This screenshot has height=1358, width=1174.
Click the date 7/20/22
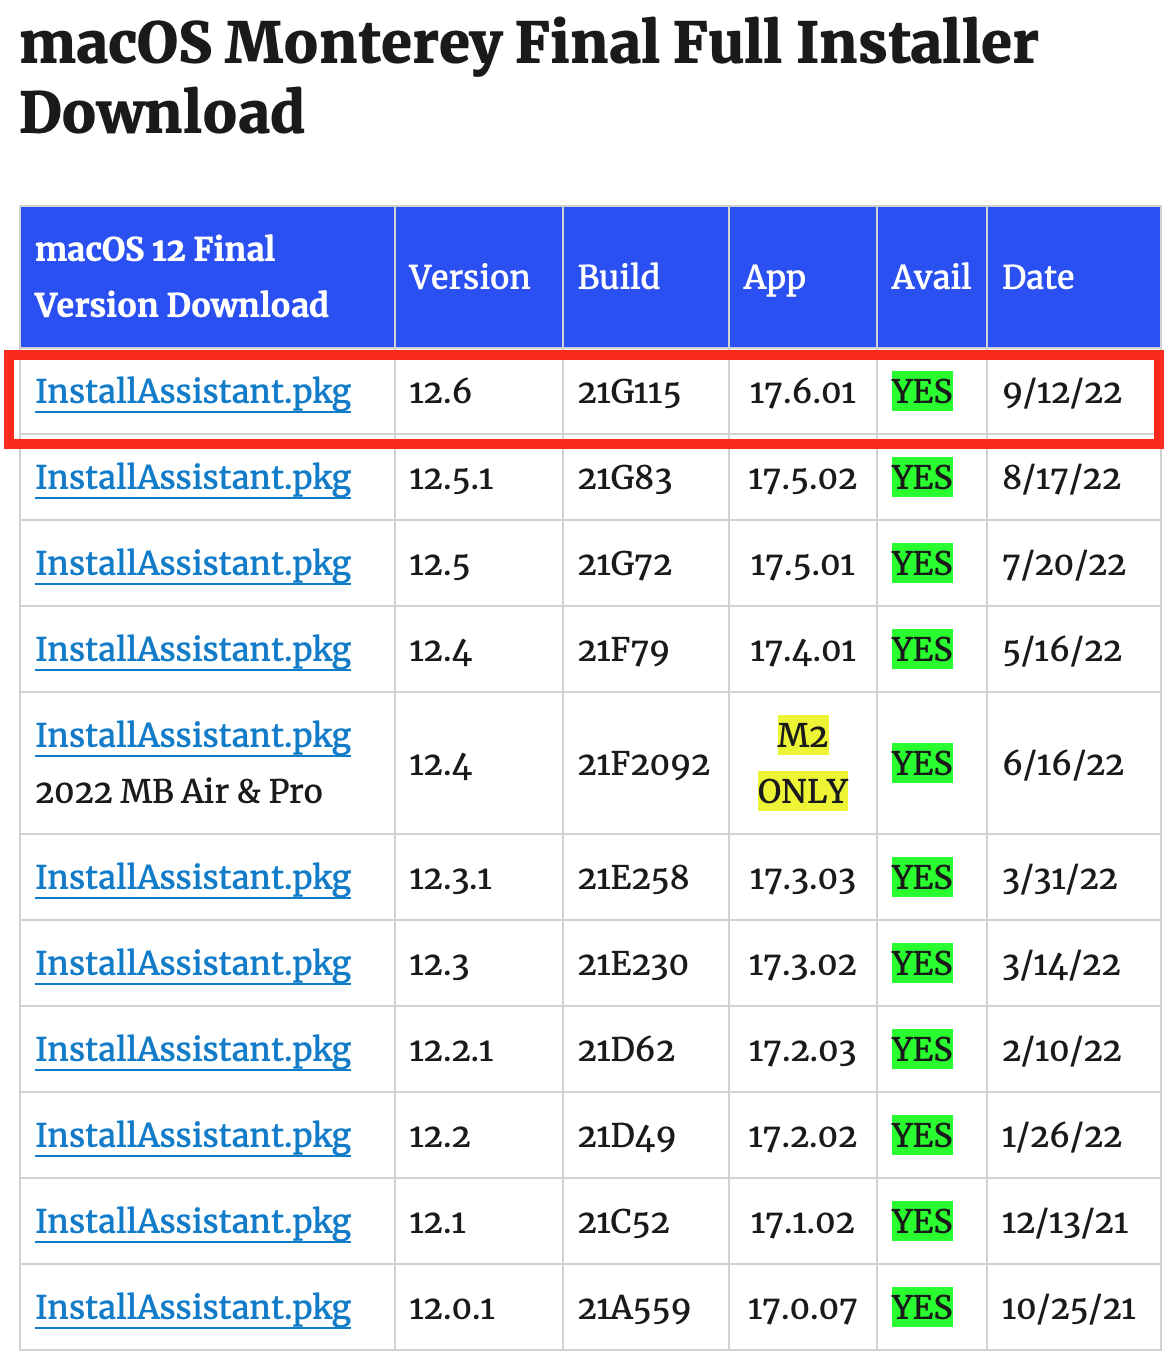coord(1064,565)
